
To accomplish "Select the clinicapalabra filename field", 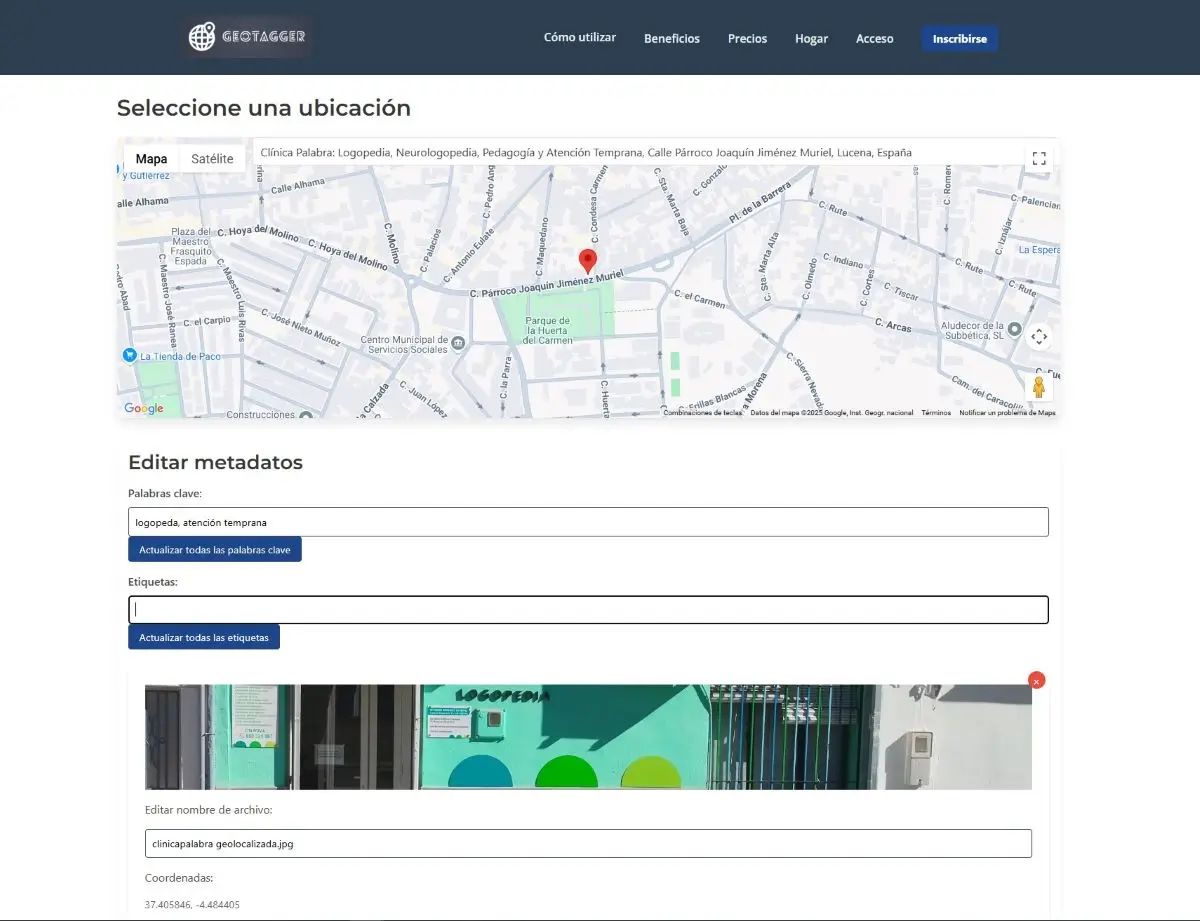I will (588, 843).
